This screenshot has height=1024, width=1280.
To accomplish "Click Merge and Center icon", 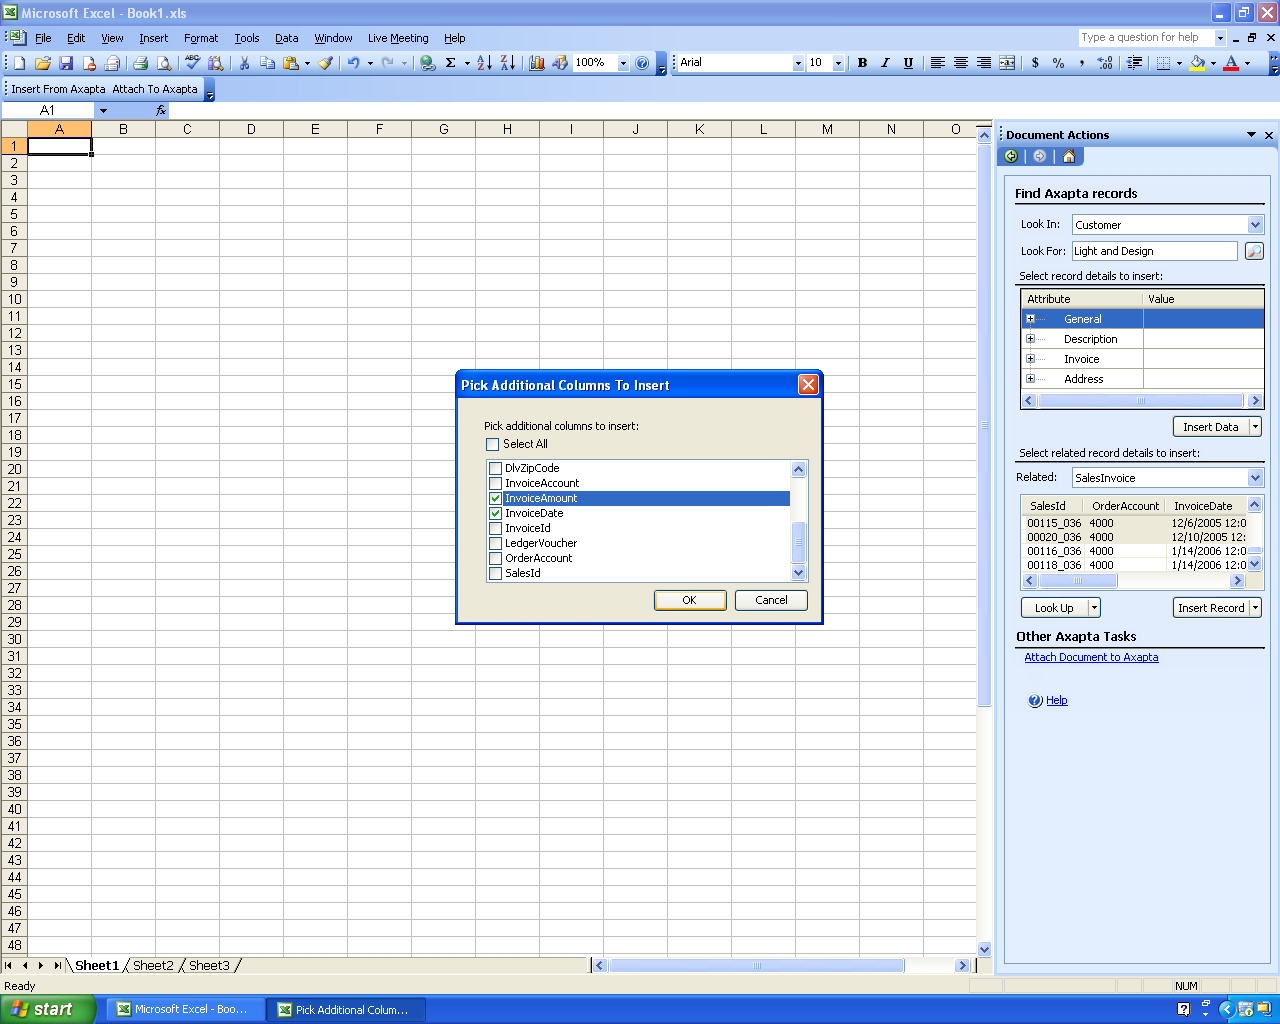I will coord(1007,63).
